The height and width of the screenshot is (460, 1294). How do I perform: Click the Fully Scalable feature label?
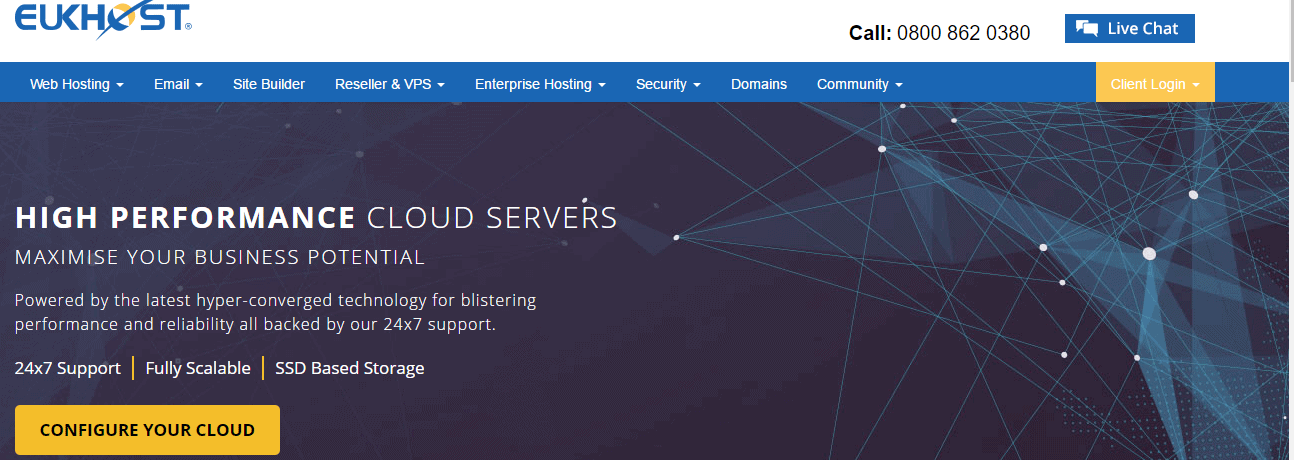tap(198, 368)
